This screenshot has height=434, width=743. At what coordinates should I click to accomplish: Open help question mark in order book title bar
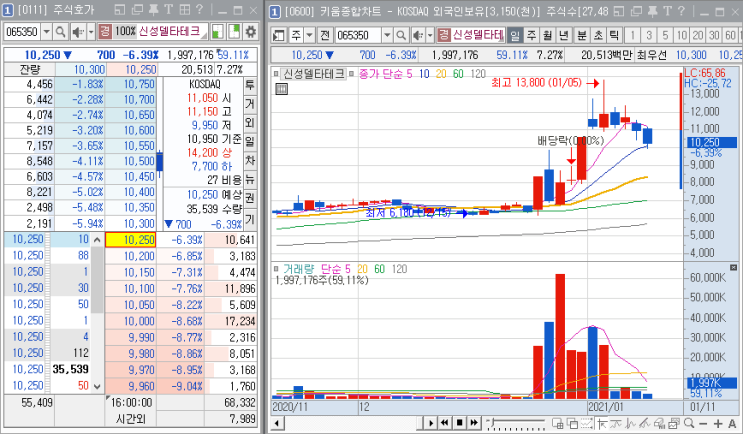coord(199,10)
